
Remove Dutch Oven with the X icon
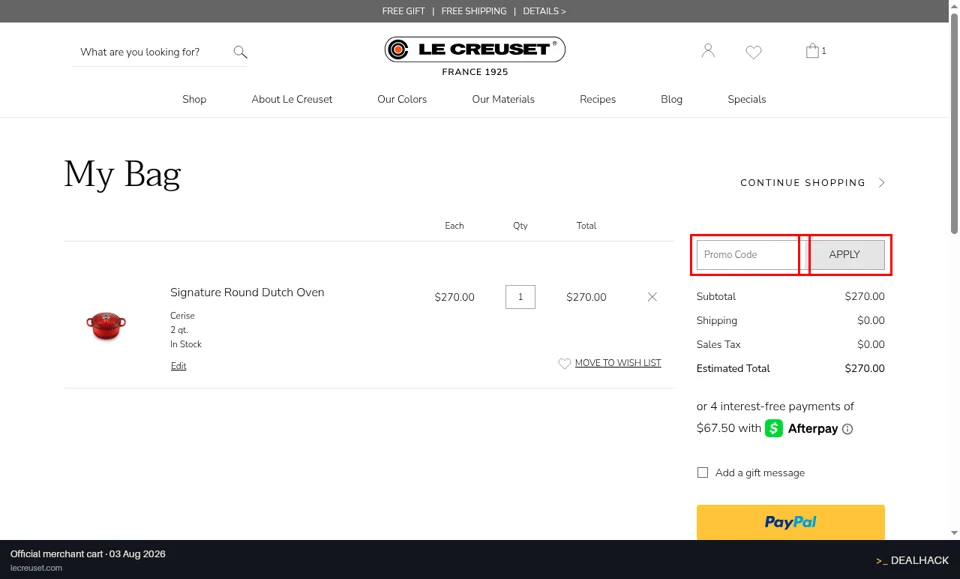coord(652,297)
